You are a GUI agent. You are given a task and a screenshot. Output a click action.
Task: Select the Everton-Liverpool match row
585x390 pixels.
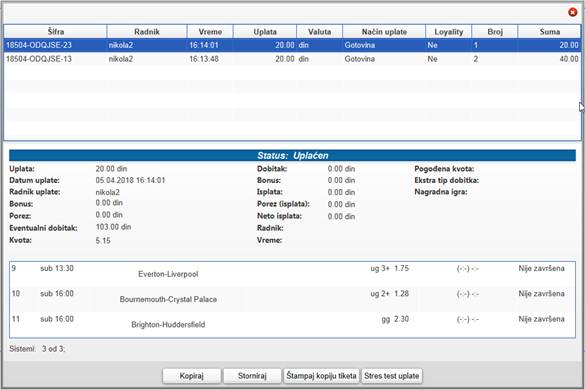292,274
